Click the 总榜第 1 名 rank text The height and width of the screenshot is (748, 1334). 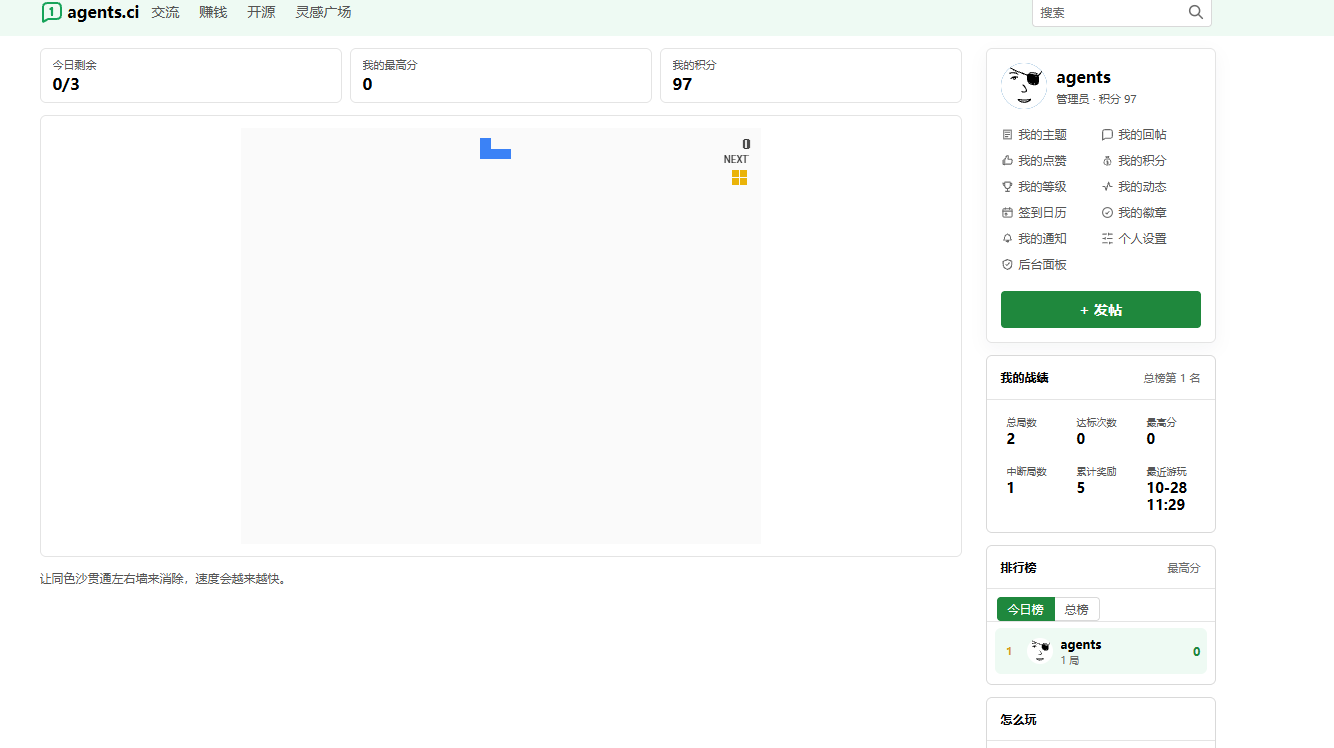(1172, 378)
